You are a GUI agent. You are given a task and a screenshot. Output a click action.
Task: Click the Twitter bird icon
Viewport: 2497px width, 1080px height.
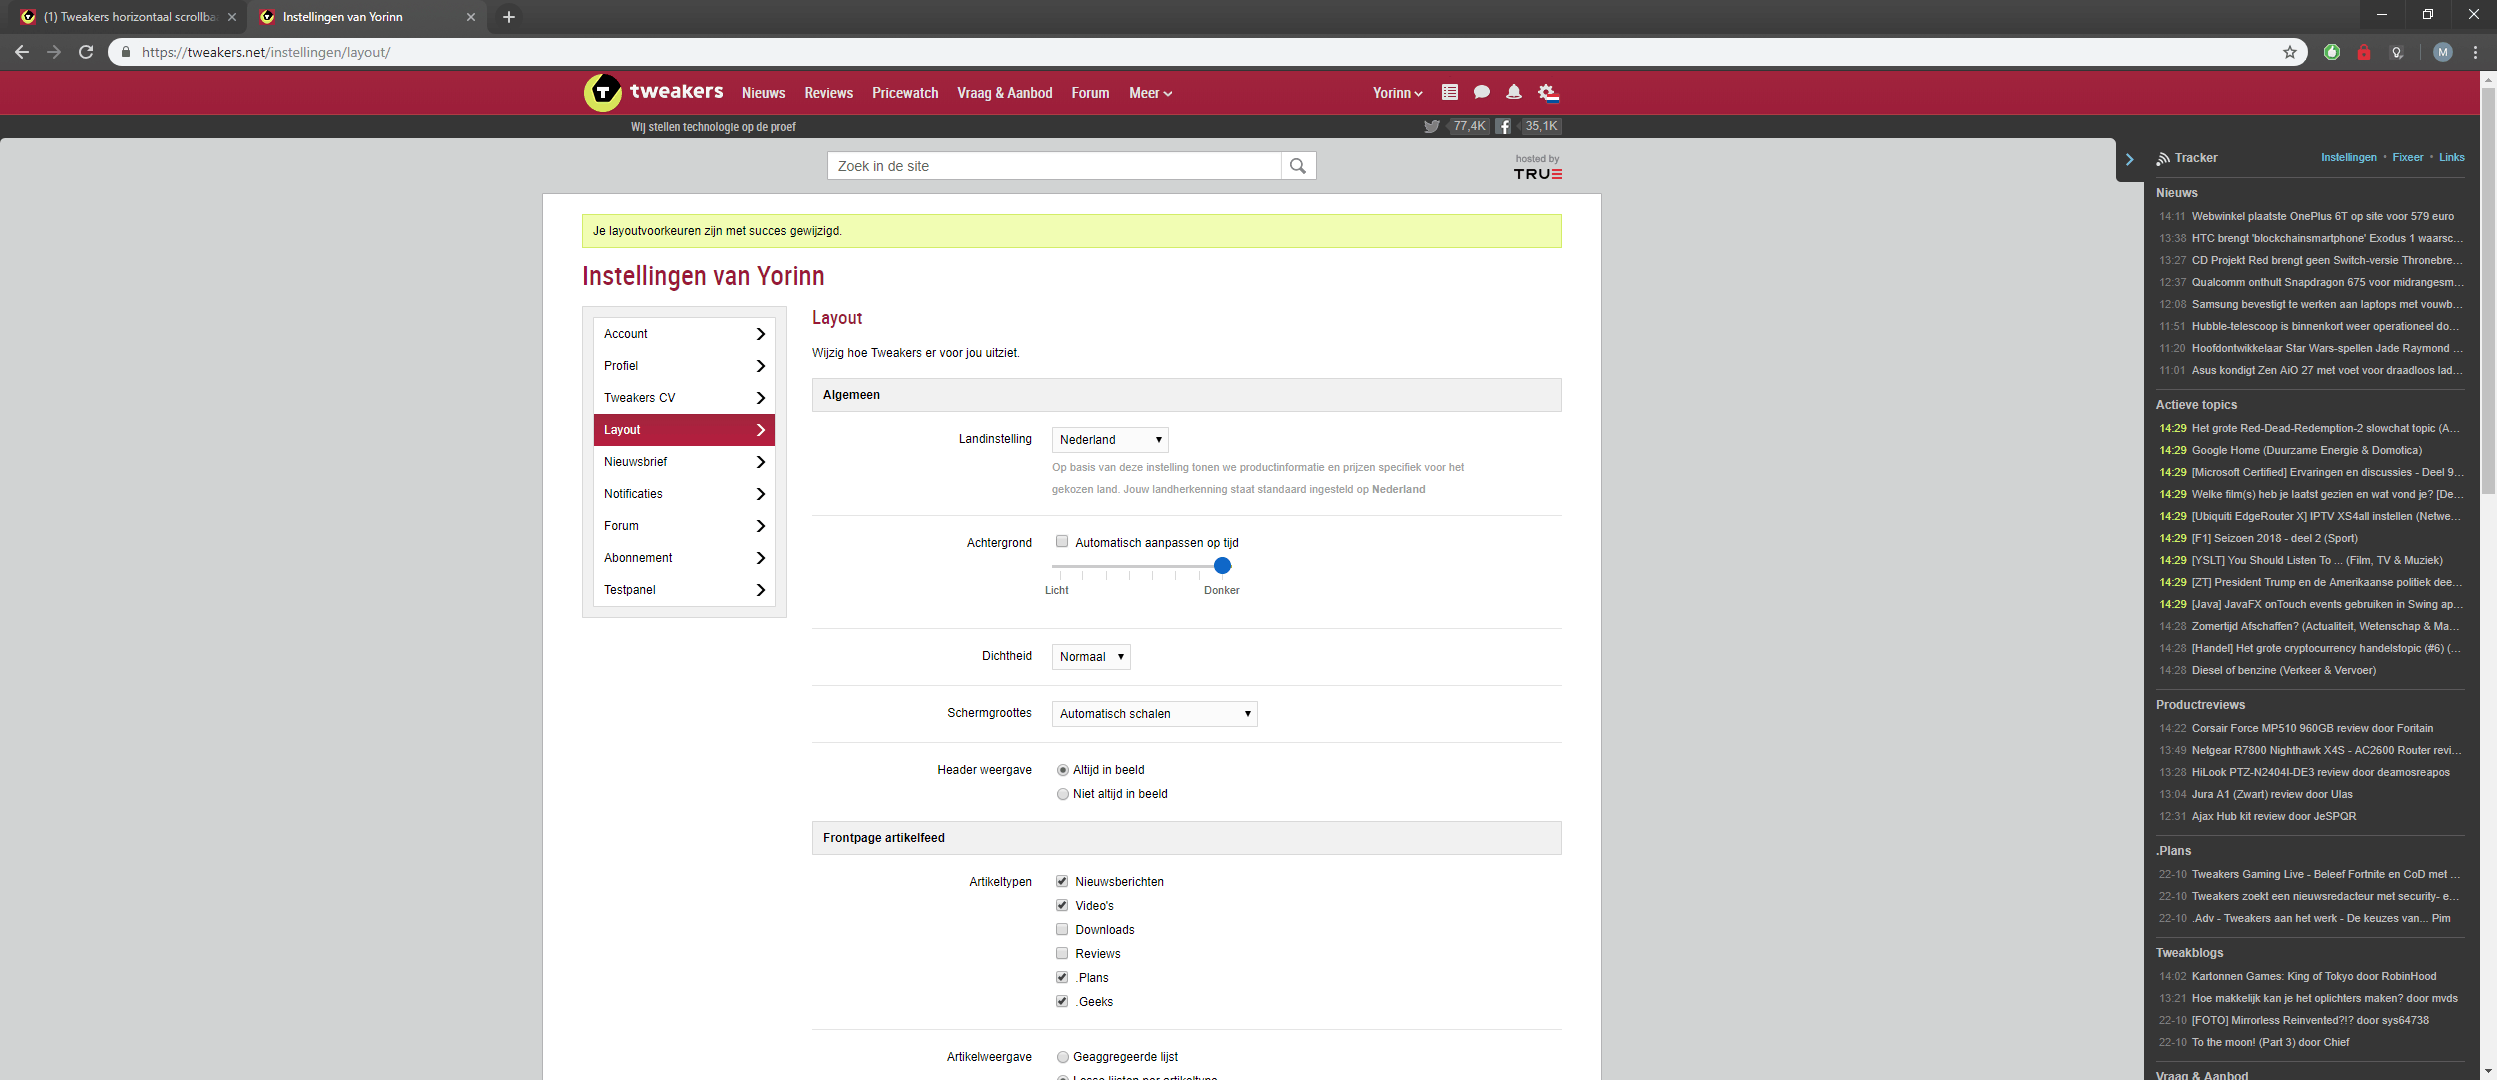[x=1431, y=126]
